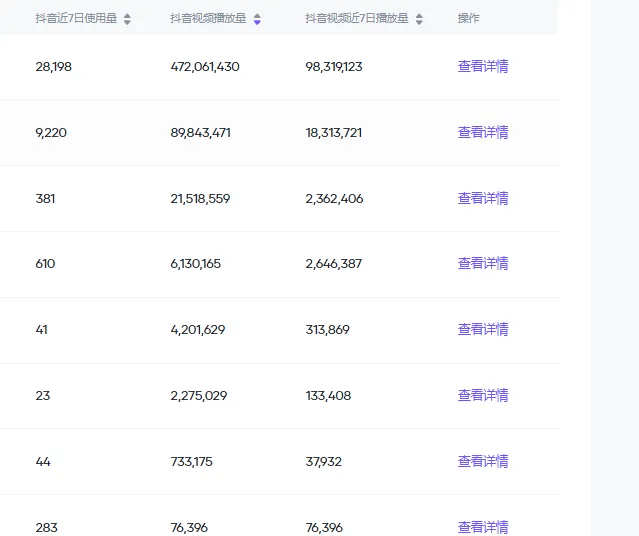Click the 2,646,387 seven-day plays cell
The height and width of the screenshot is (536, 639).
coord(334,264)
